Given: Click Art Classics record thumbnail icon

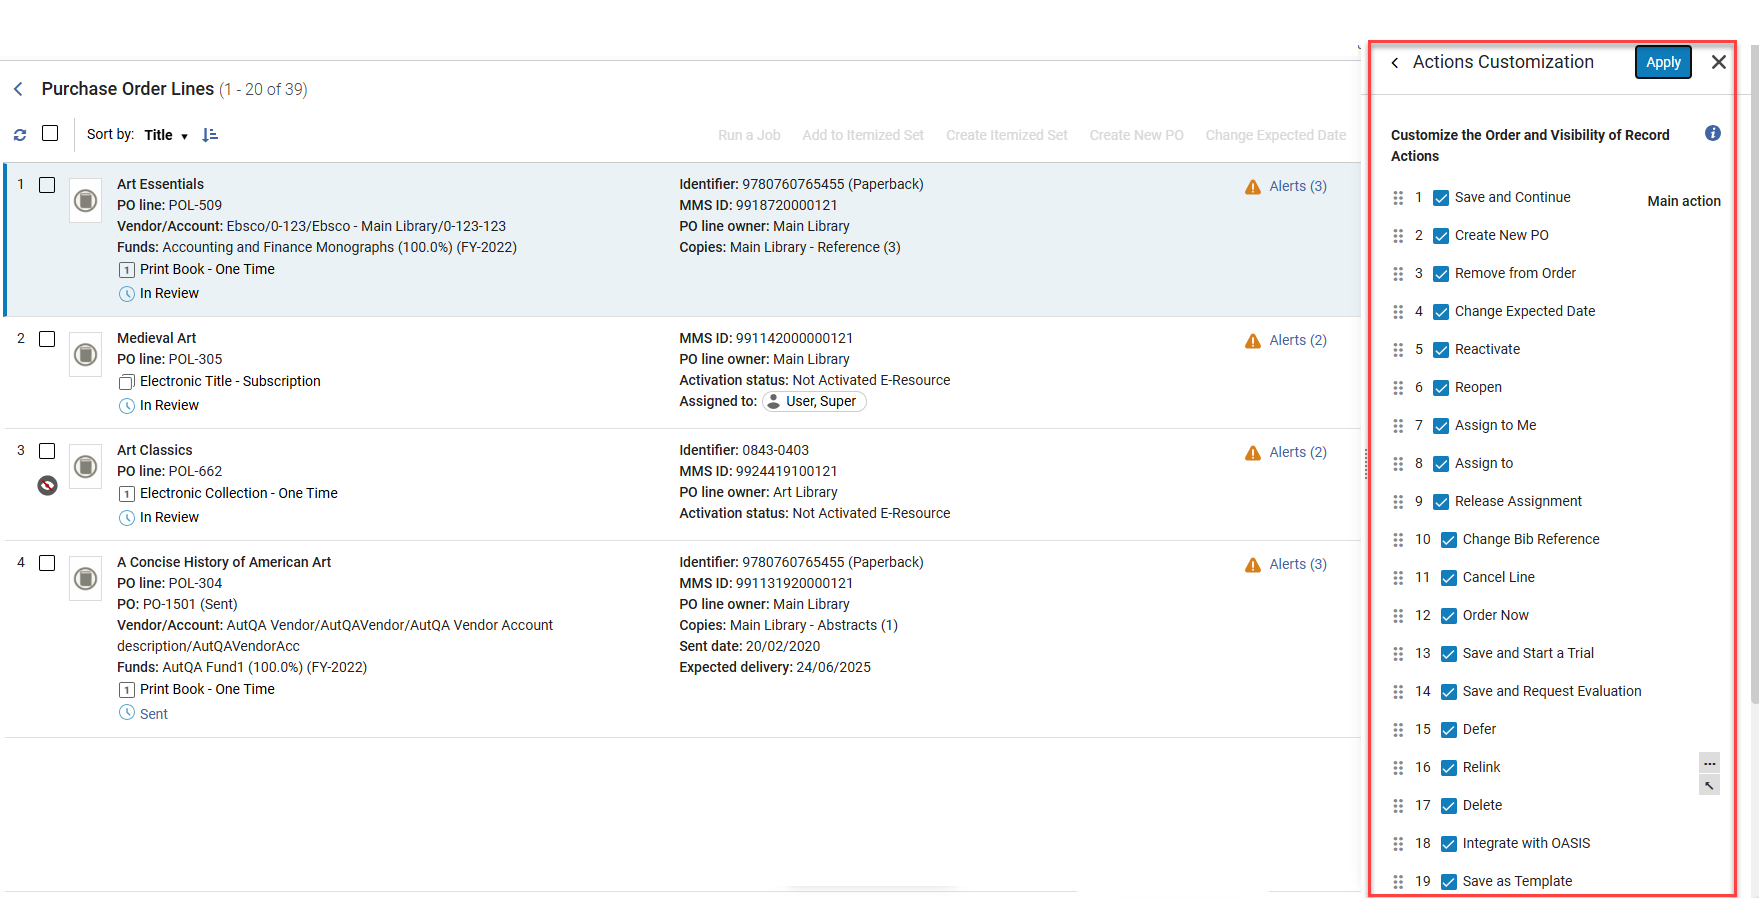Looking at the screenshot, I should click(86, 467).
